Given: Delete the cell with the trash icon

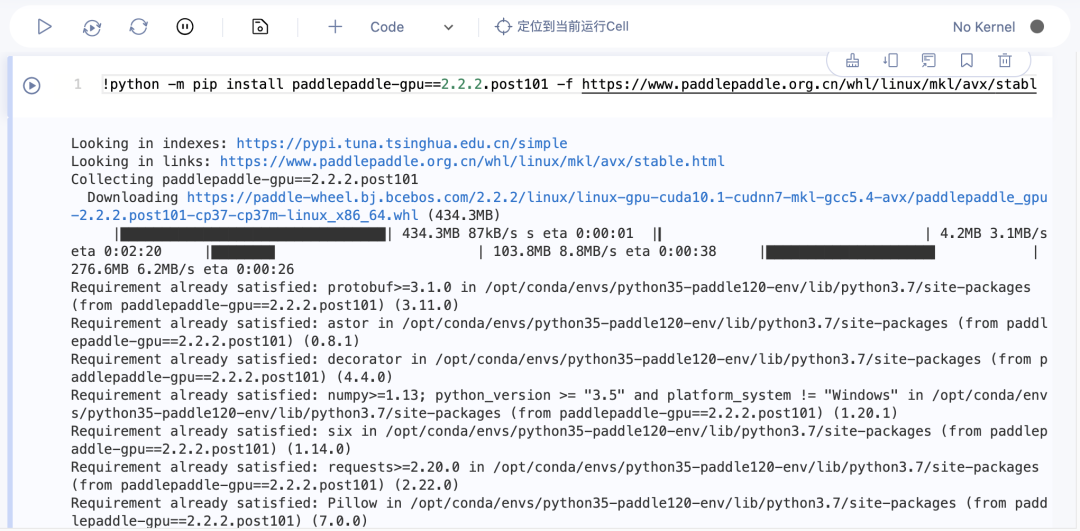Looking at the screenshot, I should click(1005, 61).
